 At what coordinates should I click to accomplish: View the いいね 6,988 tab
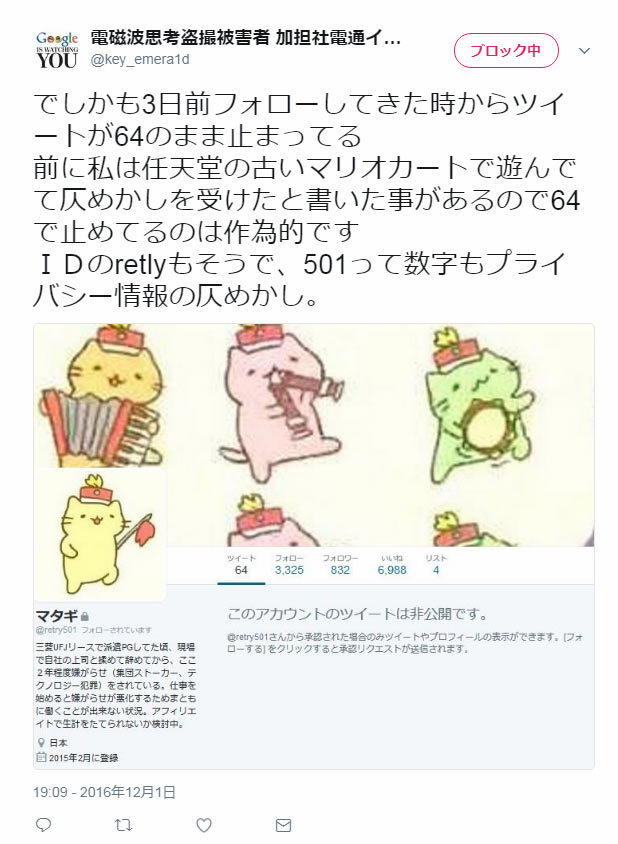(x=392, y=565)
